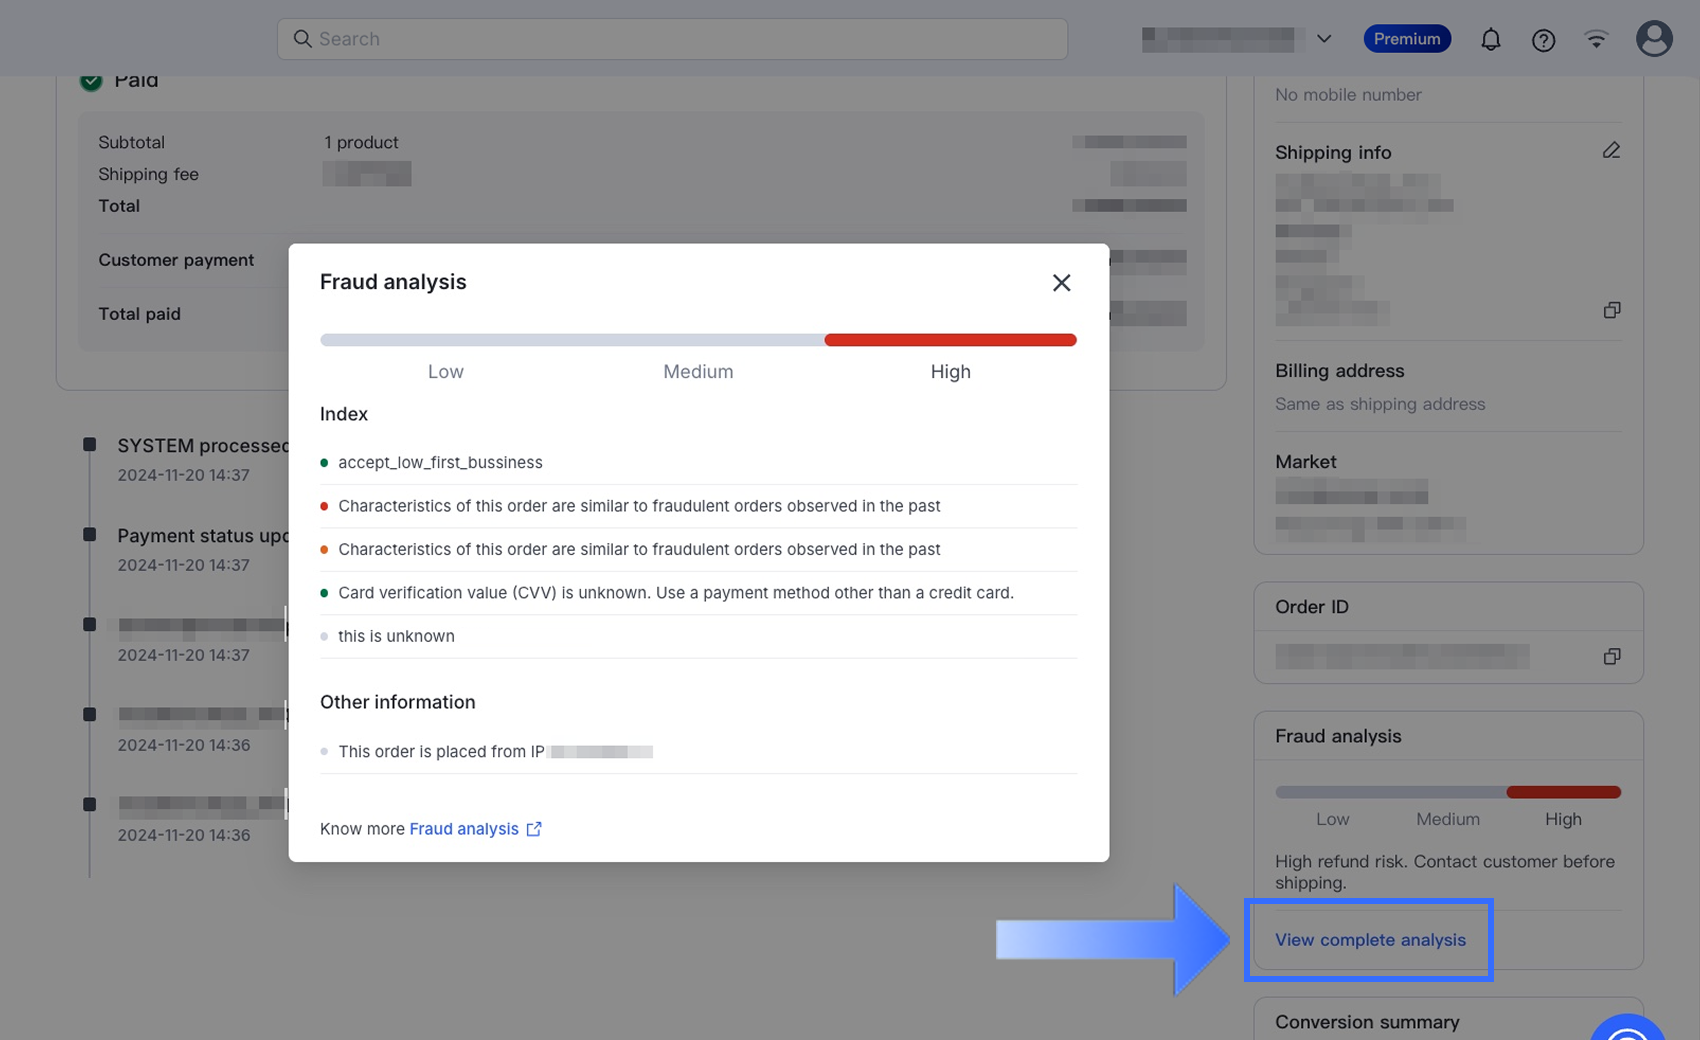Close the Fraud analysis dialog
This screenshot has height=1040, width=1700.
pos(1061,283)
